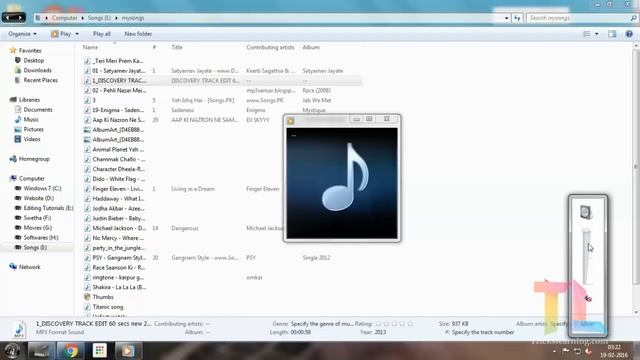Set a three star rating in details pane
Image resolution: width=640 pixels, height=360 pixels.
[394, 324]
